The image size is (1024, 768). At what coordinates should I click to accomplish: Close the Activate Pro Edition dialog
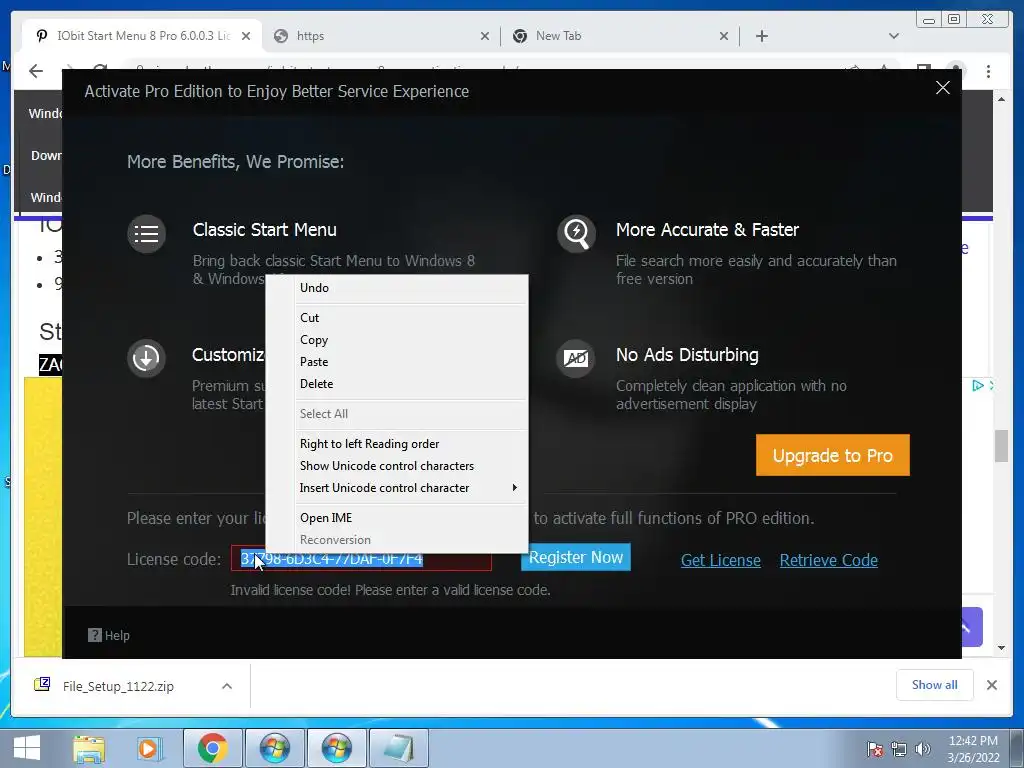[942, 88]
